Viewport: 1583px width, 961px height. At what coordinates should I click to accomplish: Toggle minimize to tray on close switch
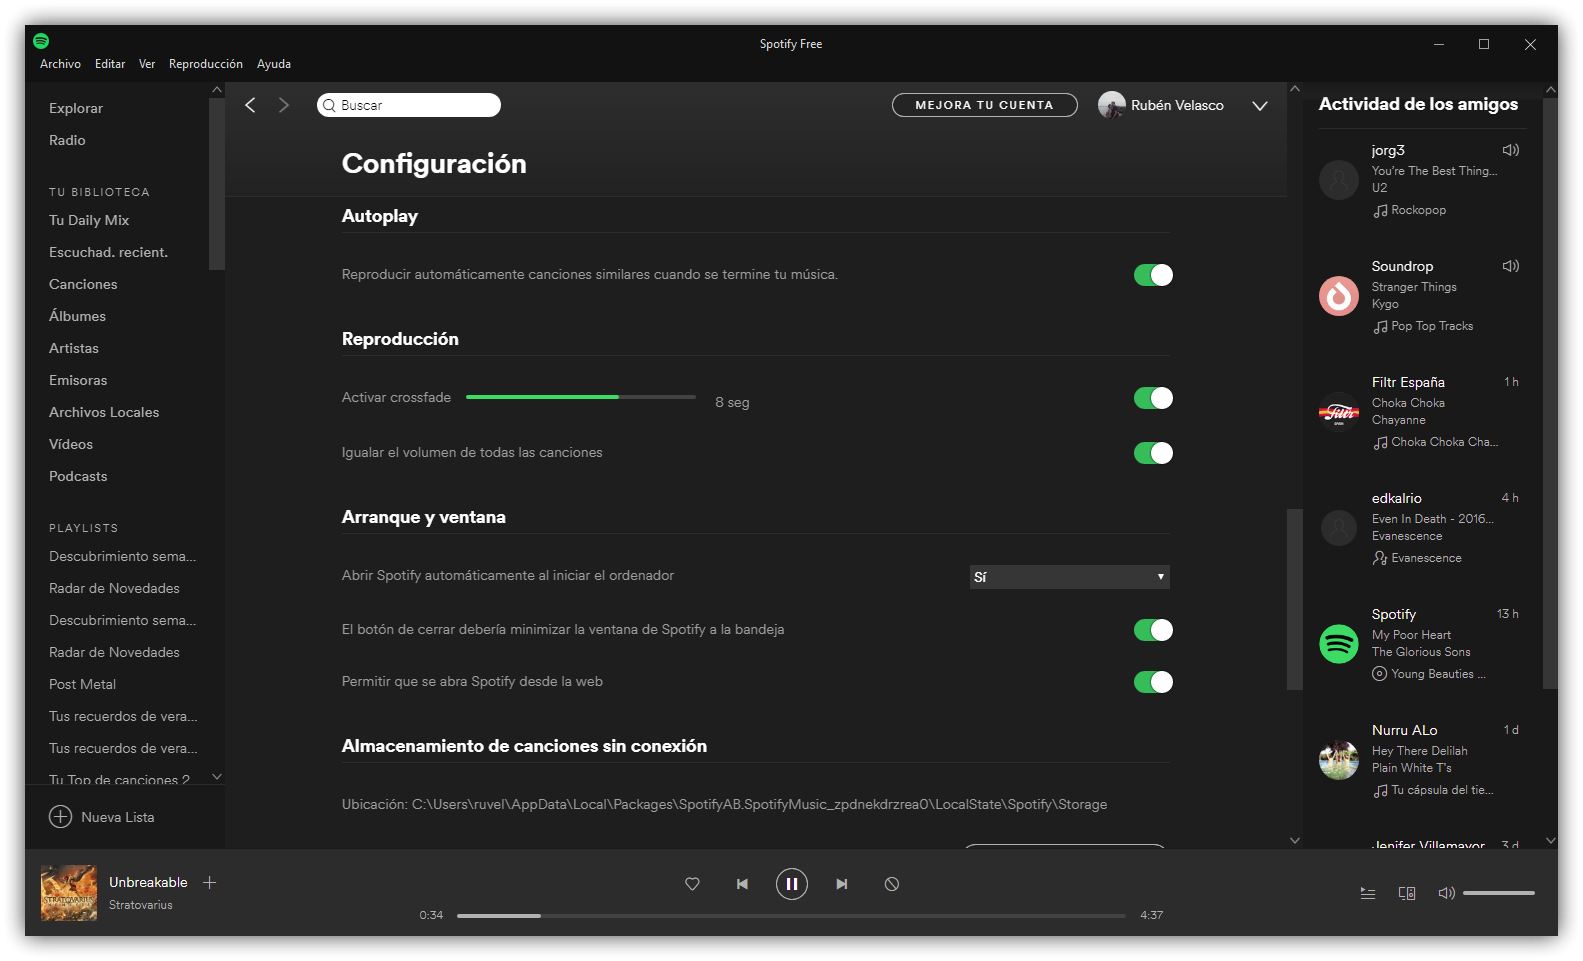(x=1153, y=630)
